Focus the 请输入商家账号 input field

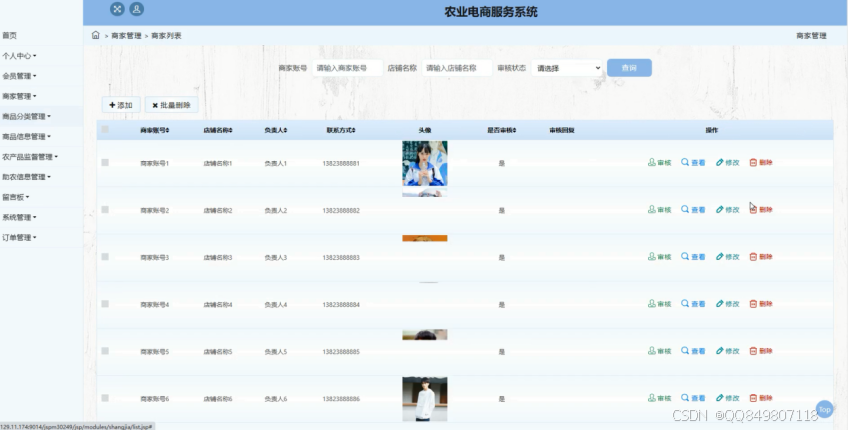coord(347,68)
